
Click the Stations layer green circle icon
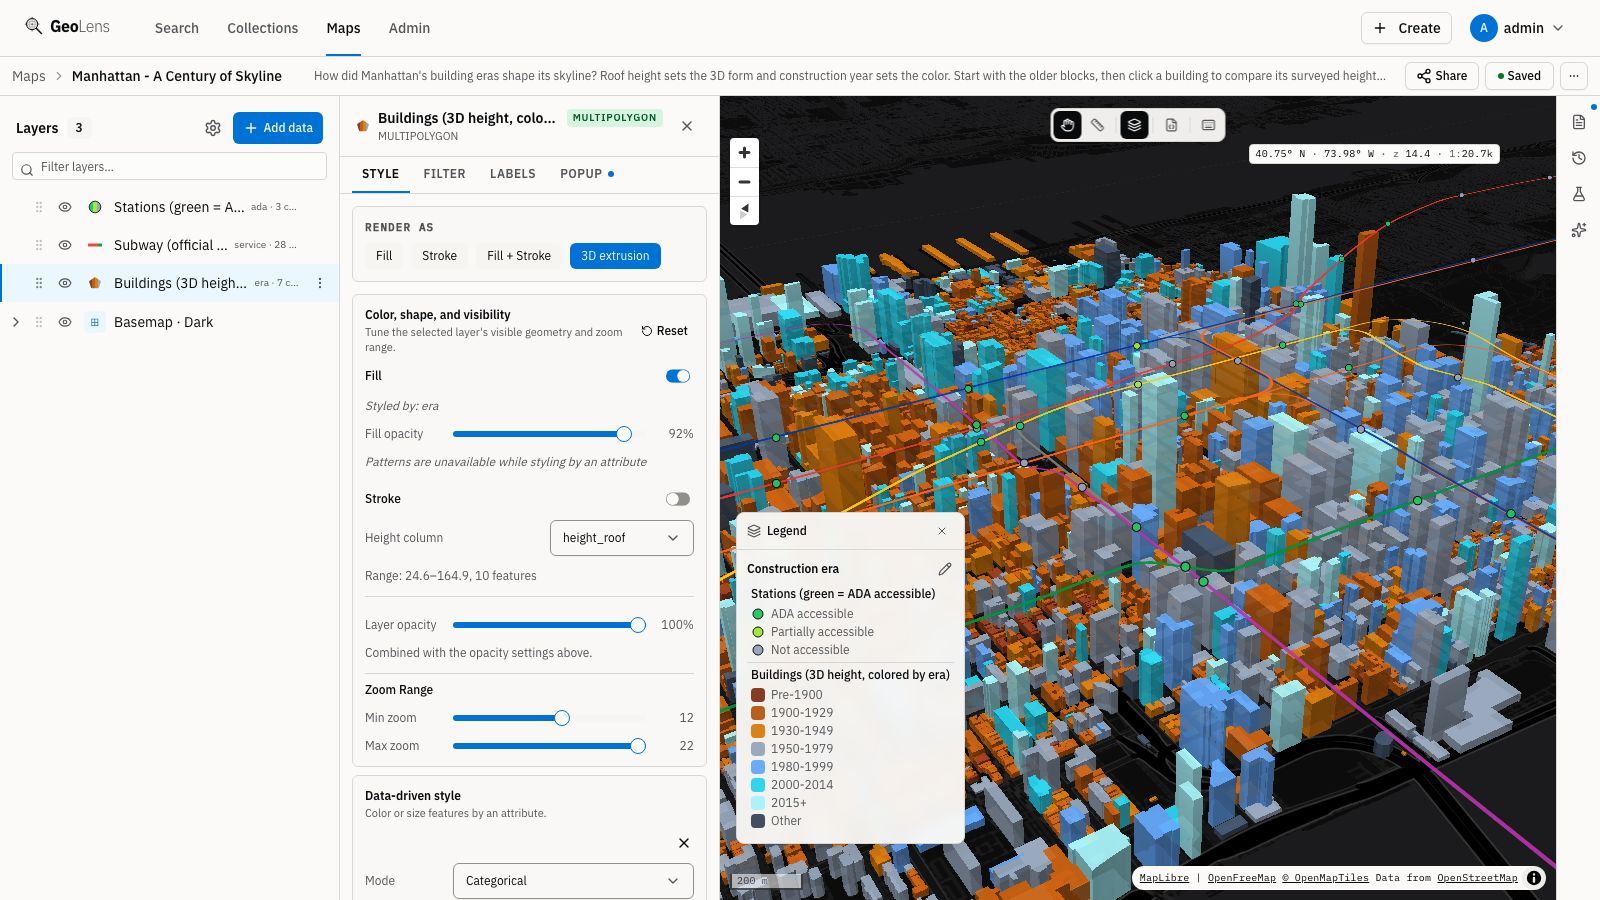pyautogui.click(x=95, y=207)
